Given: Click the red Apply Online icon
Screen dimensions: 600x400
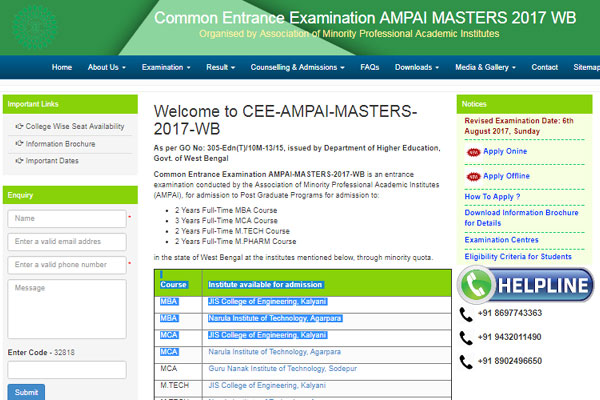Looking at the screenshot, I should click(x=473, y=152).
